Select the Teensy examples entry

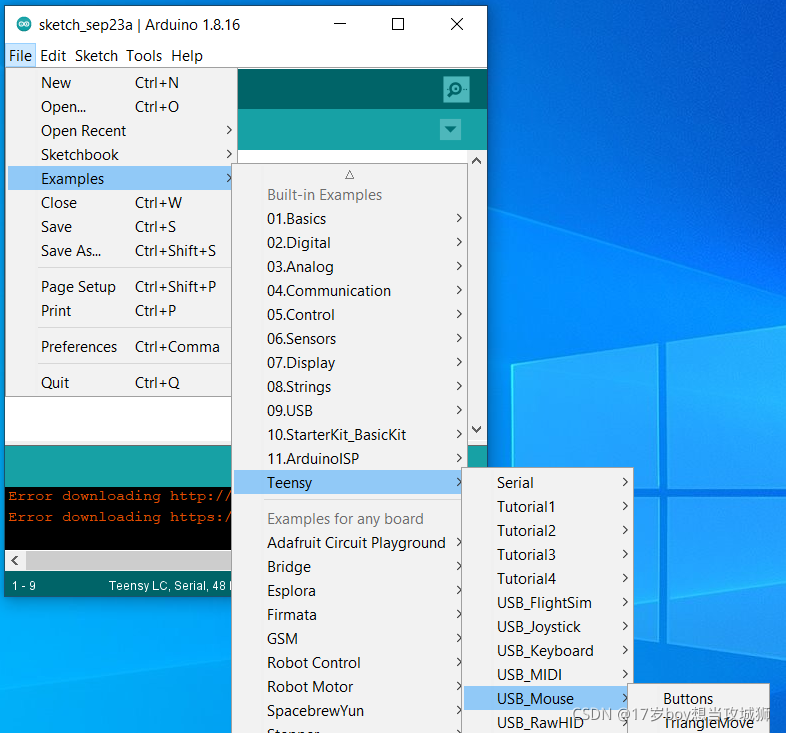click(x=348, y=483)
